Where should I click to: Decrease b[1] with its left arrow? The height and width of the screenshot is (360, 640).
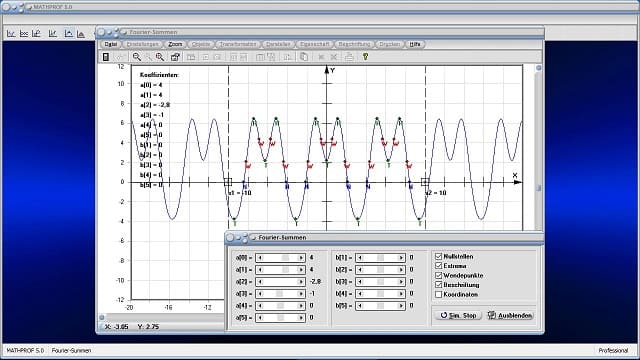coord(360,258)
